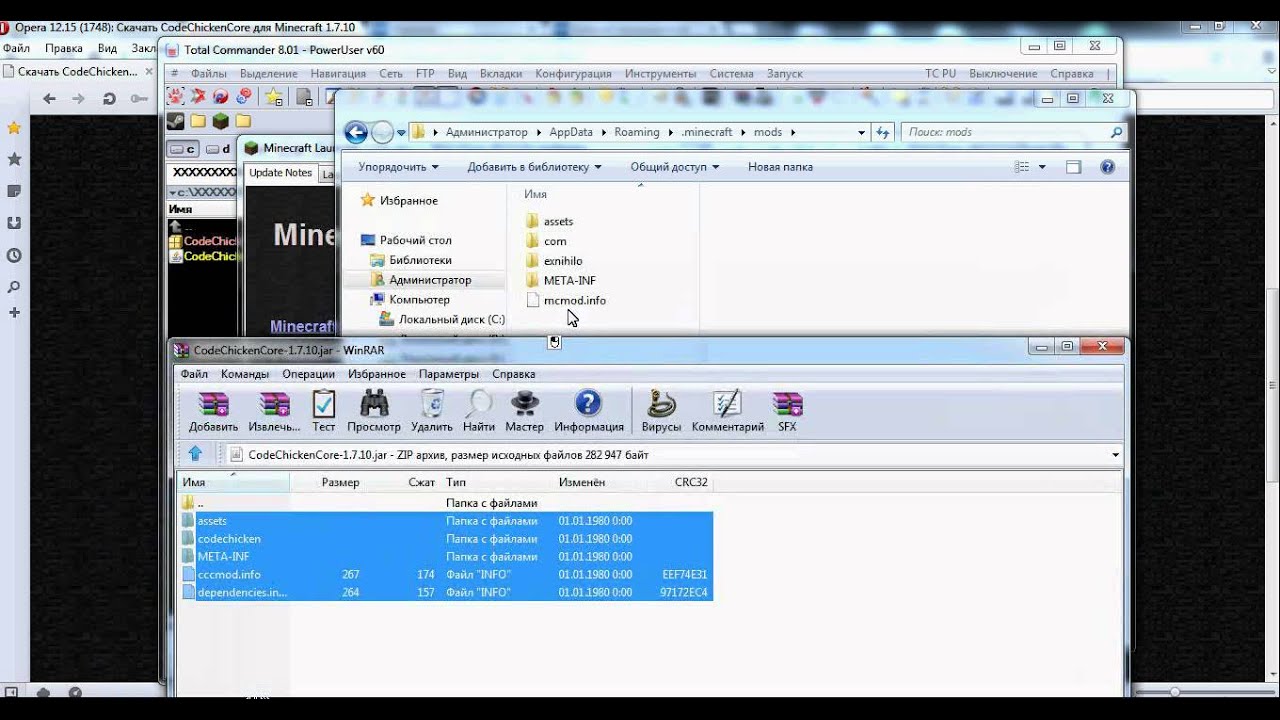
Task: Open the WinRAR path bar dropdown arrow
Action: pyautogui.click(x=1115, y=455)
